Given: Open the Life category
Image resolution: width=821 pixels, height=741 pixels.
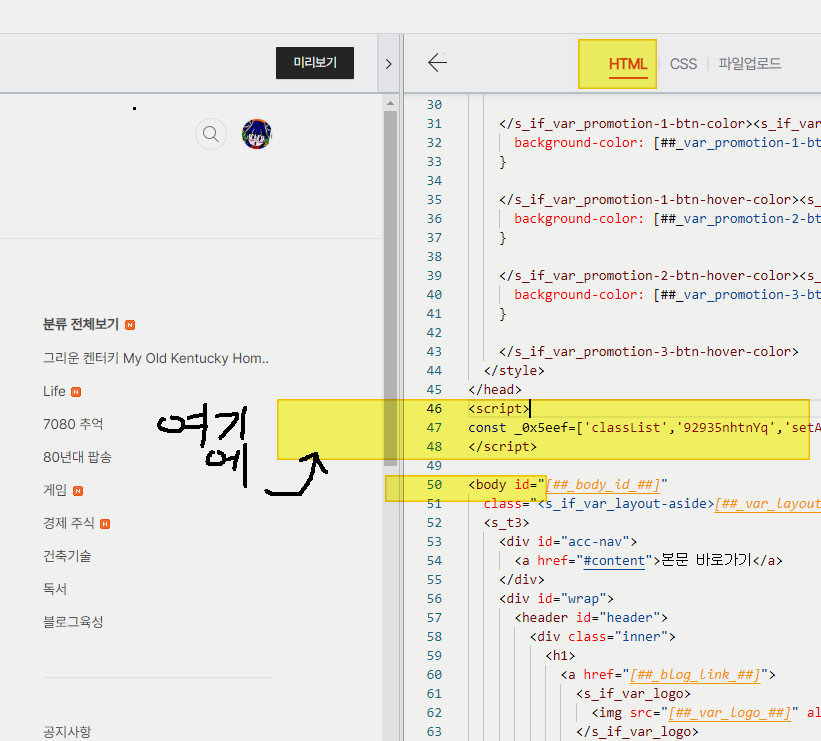Looking at the screenshot, I should click(x=54, y=391).
